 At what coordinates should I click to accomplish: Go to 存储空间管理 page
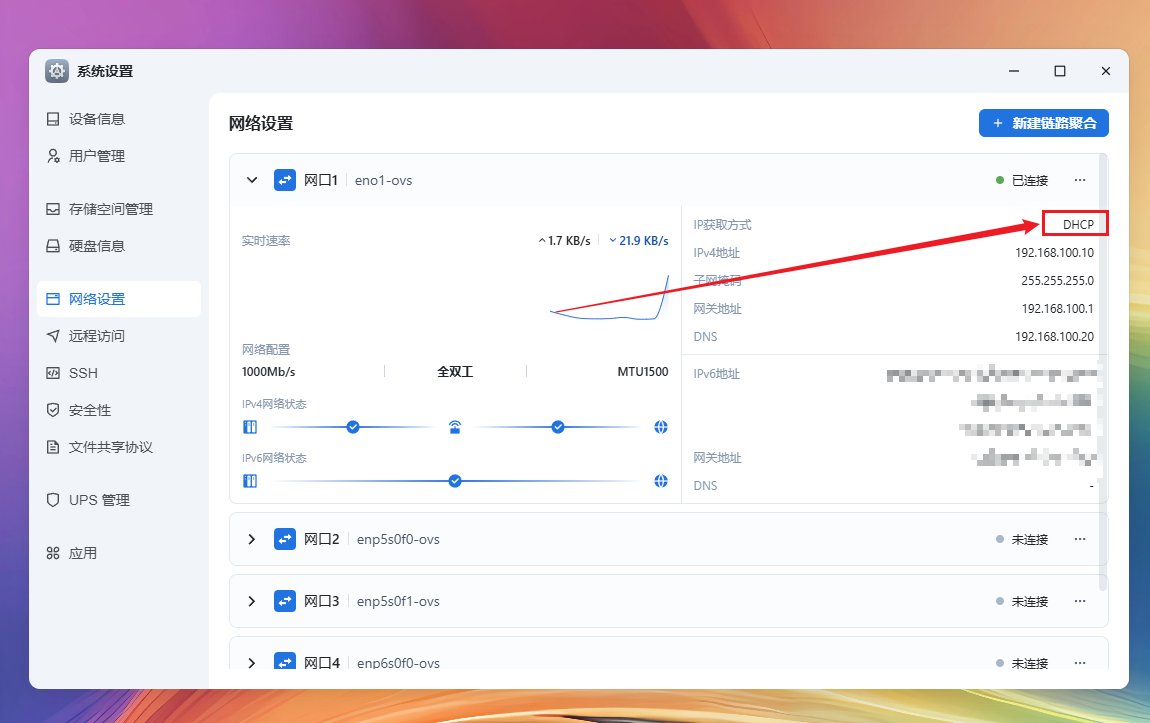(x=110, y=209)
